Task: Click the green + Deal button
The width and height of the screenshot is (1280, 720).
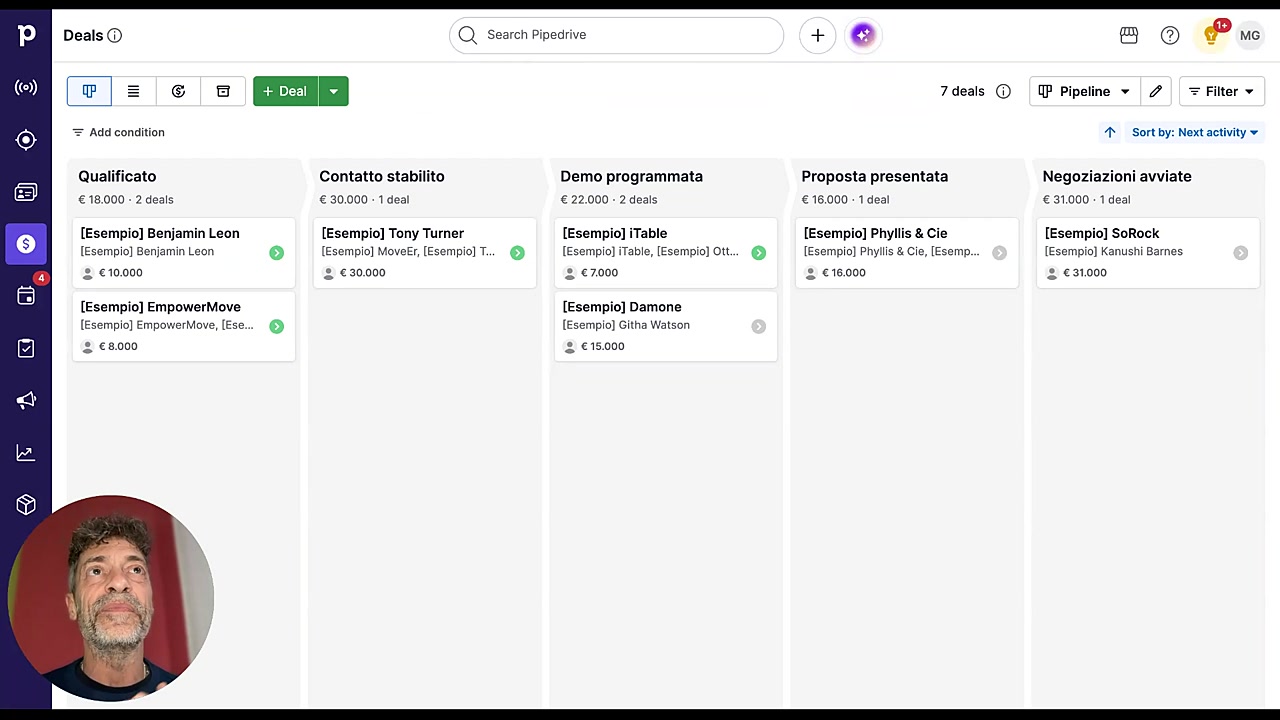Action: pos(285,91)
